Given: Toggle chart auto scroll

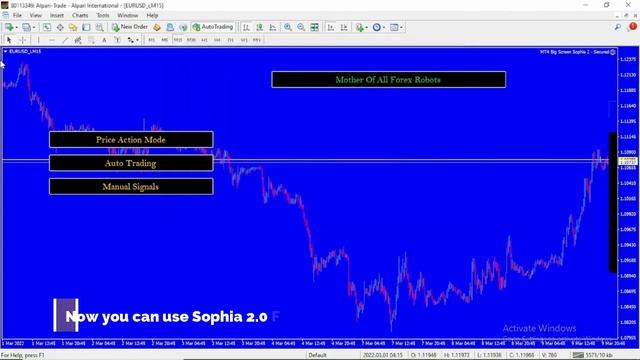Looking at the screenshot, I should tap(331, 27).
